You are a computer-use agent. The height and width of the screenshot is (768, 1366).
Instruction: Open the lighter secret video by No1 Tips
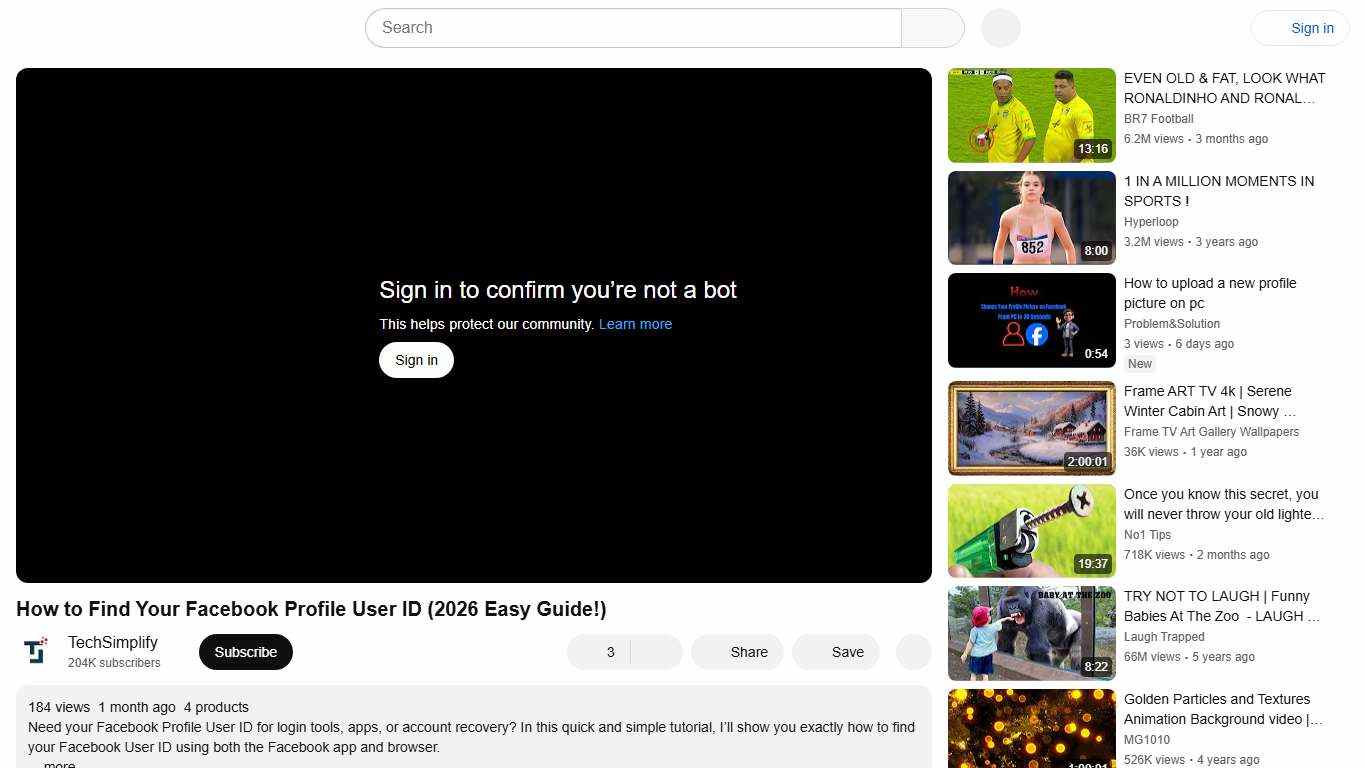[1031, 530]
